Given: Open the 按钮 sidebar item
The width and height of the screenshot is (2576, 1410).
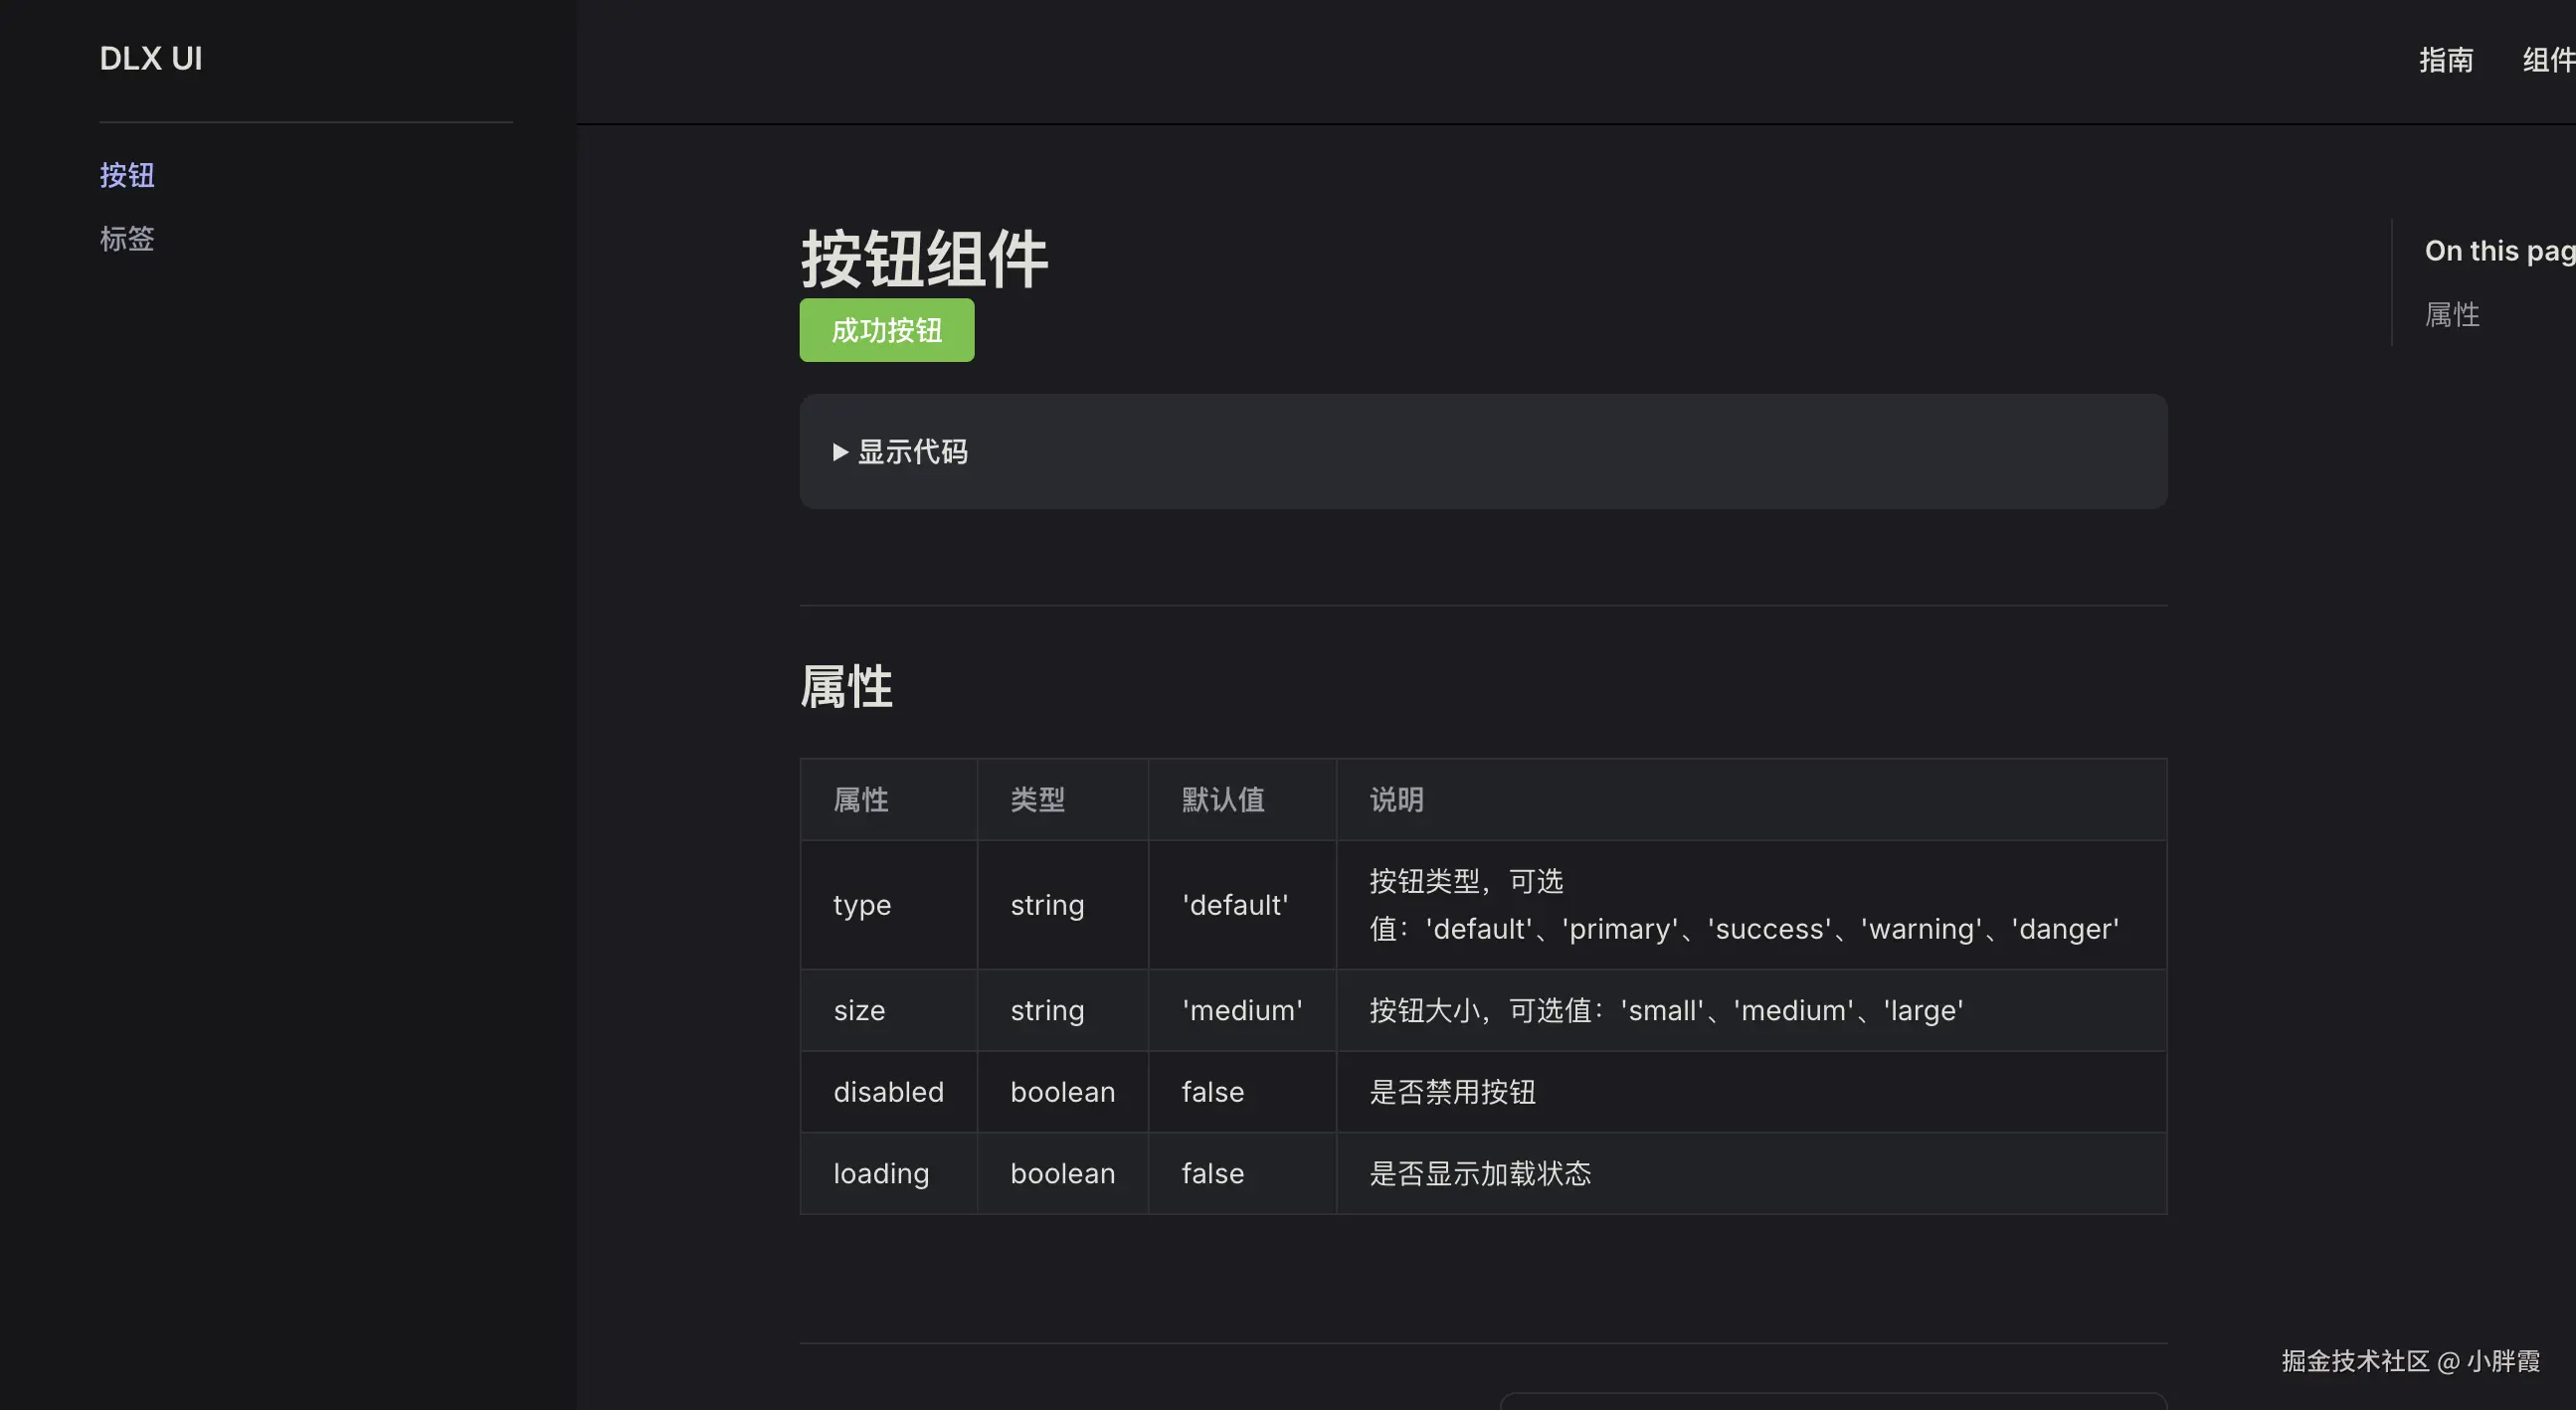Looking at the screenshot, I should (127, 175).
